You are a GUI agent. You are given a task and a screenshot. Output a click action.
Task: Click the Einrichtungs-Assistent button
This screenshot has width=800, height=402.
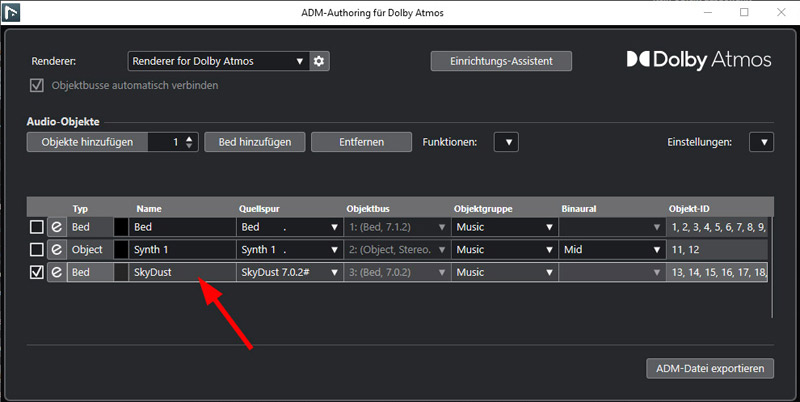point(501,61)
